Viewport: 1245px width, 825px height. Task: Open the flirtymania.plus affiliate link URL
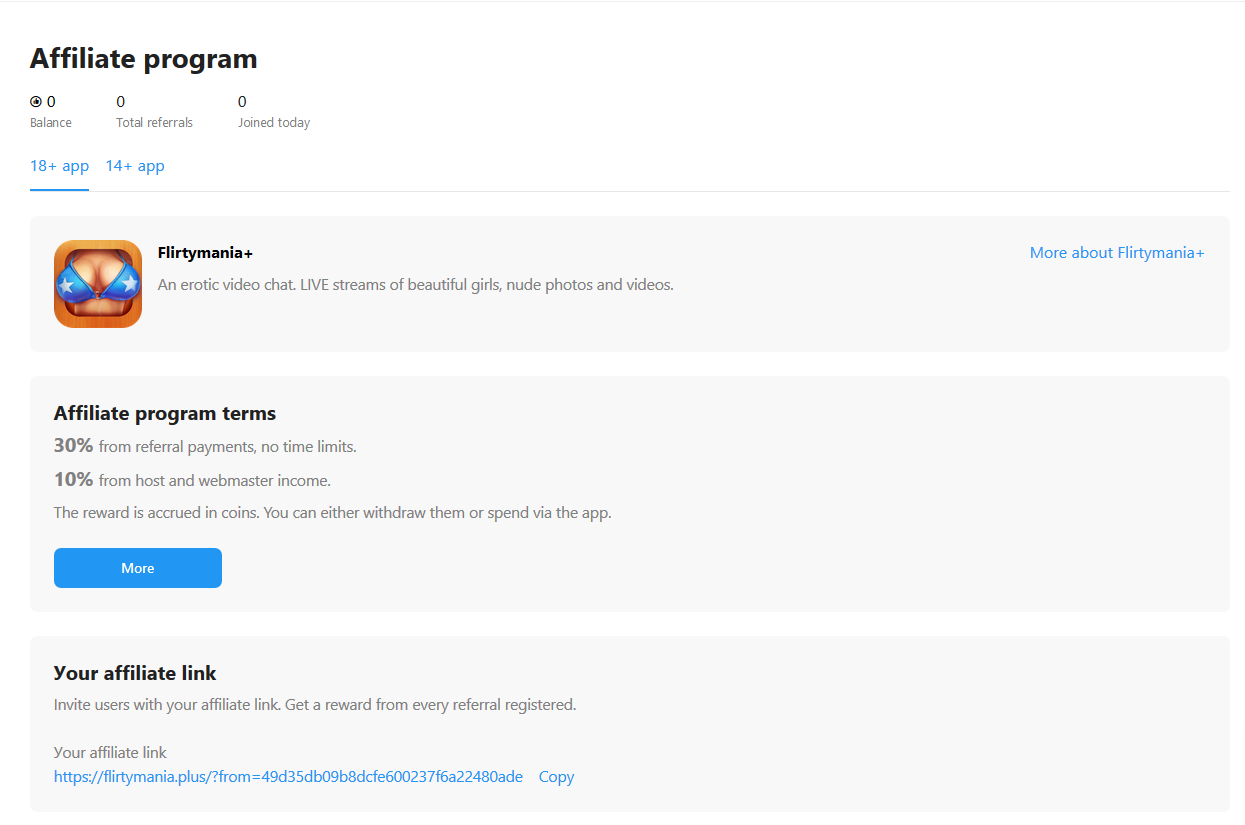[x=288, y=777]
